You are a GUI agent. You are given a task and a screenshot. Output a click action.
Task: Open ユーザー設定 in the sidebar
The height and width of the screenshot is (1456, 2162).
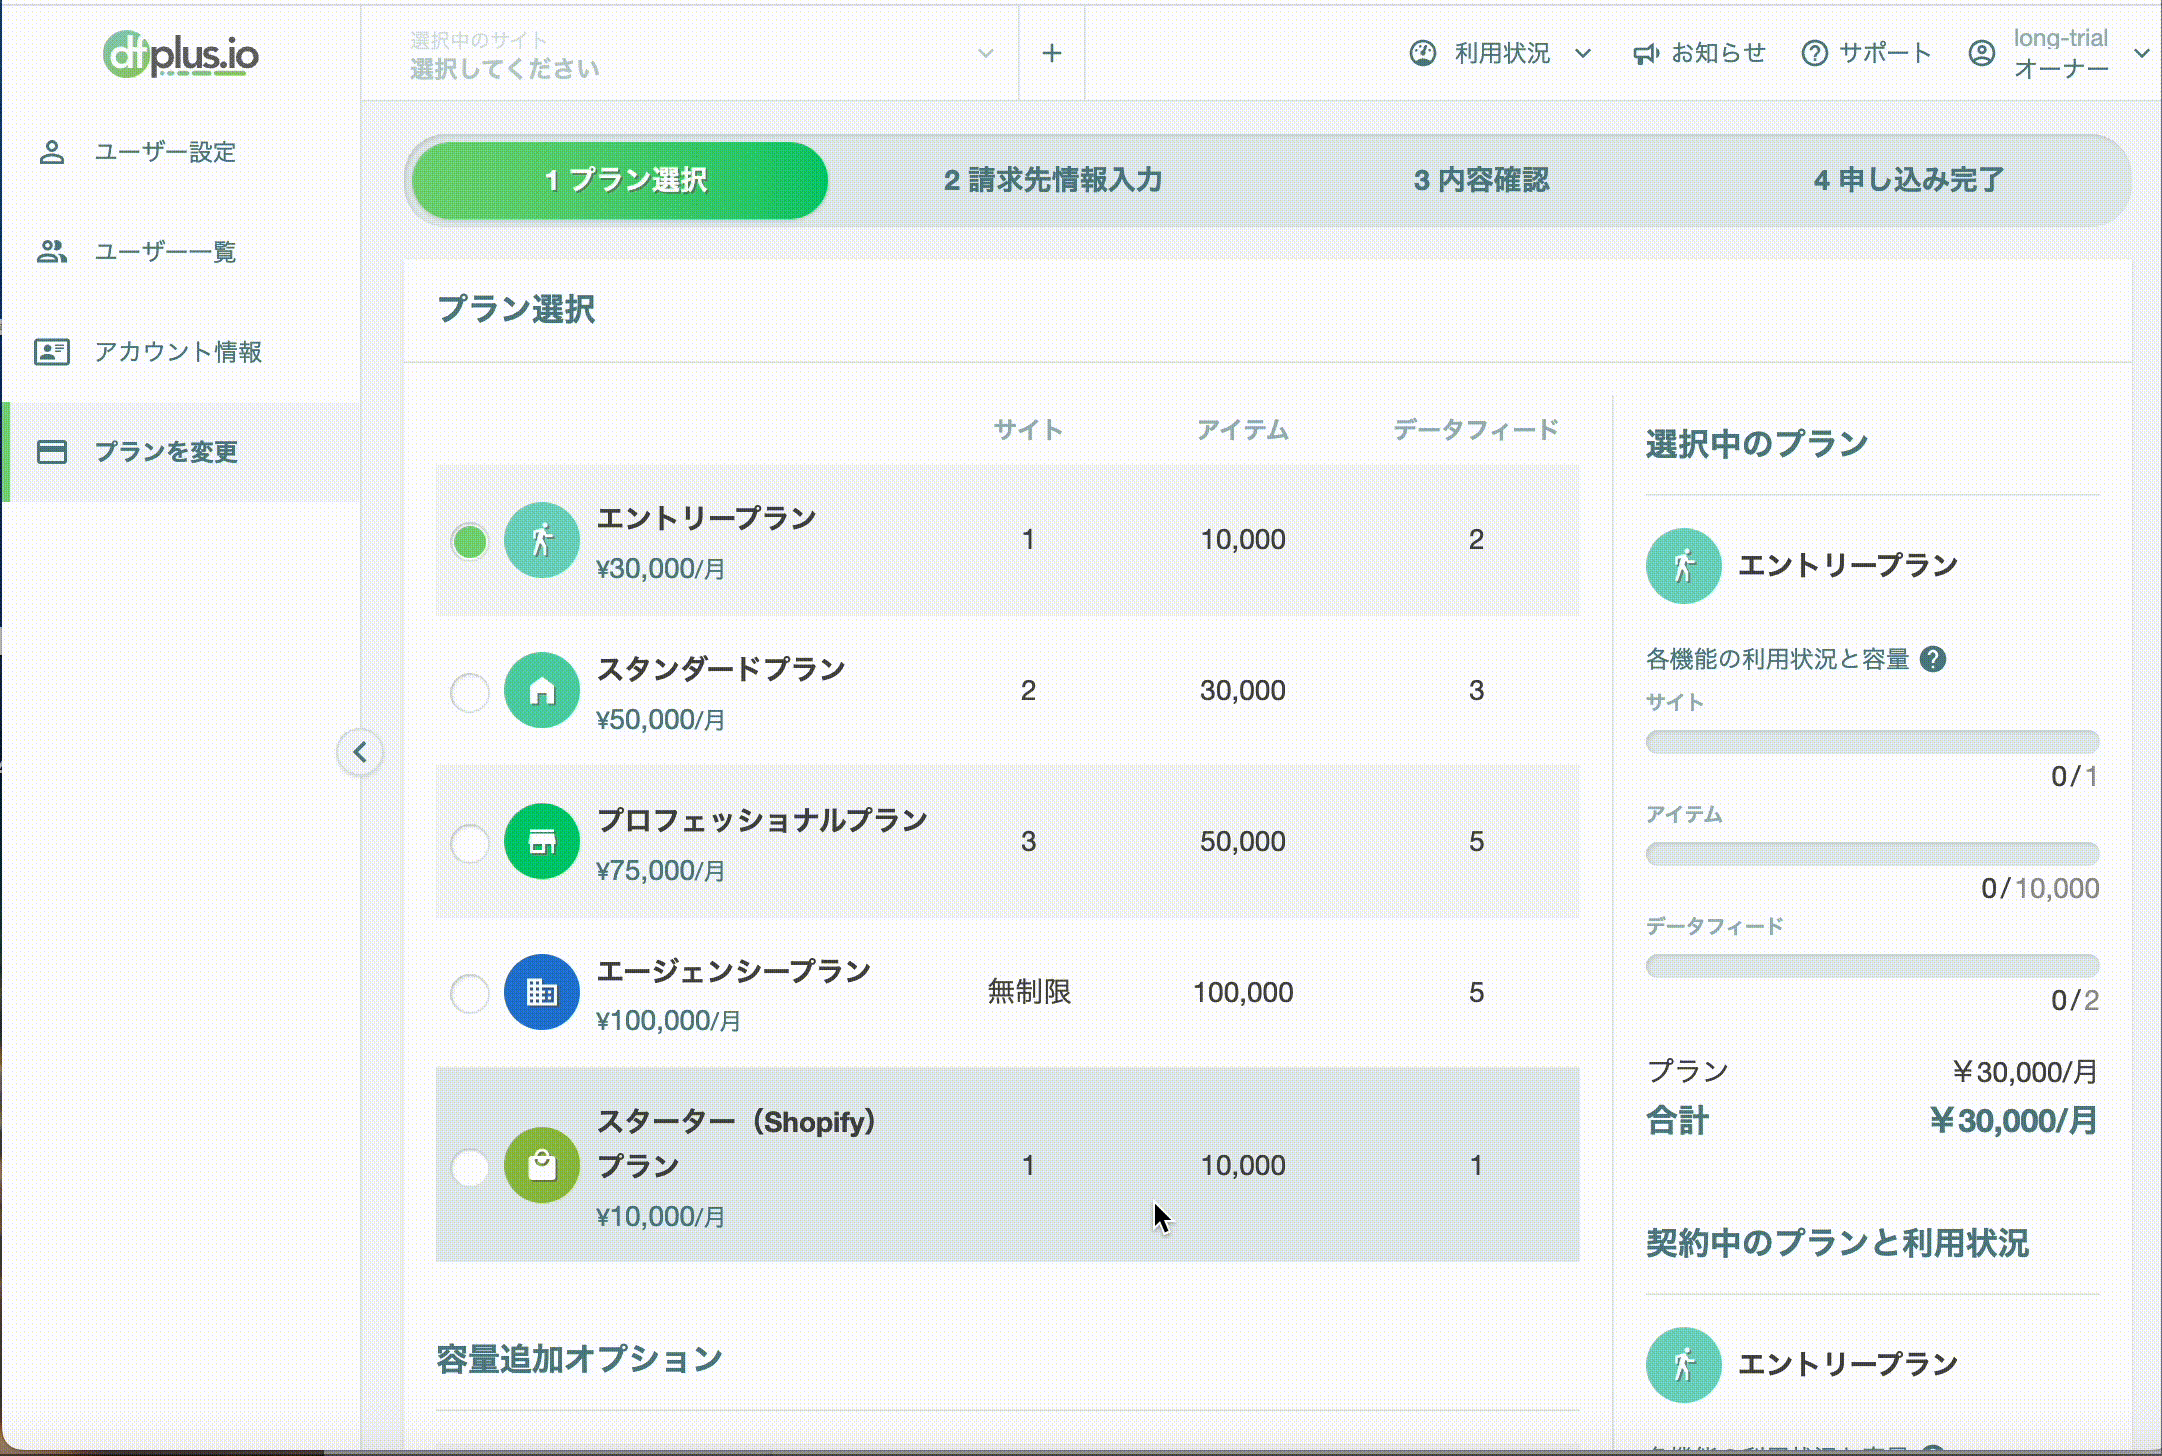pos(180,152)
